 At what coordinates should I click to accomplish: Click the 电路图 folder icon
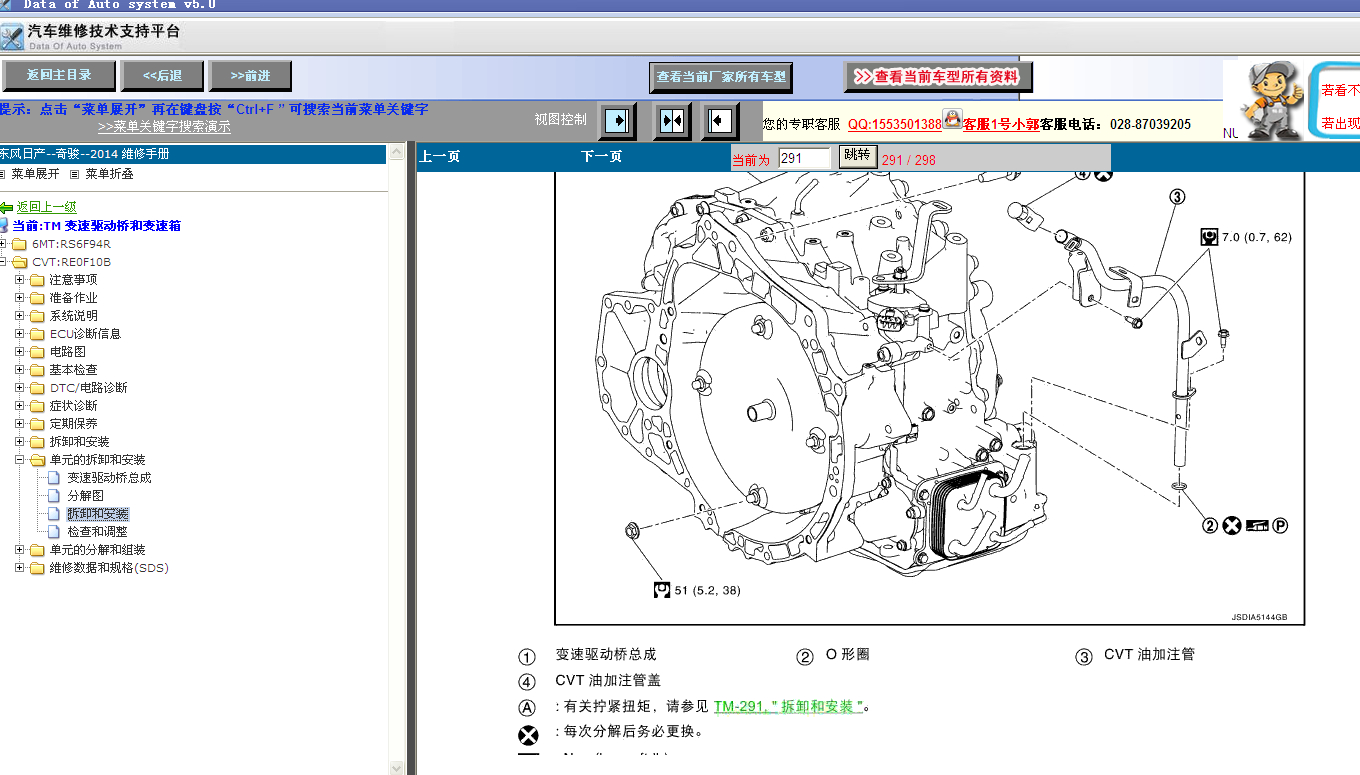point(37,352)
